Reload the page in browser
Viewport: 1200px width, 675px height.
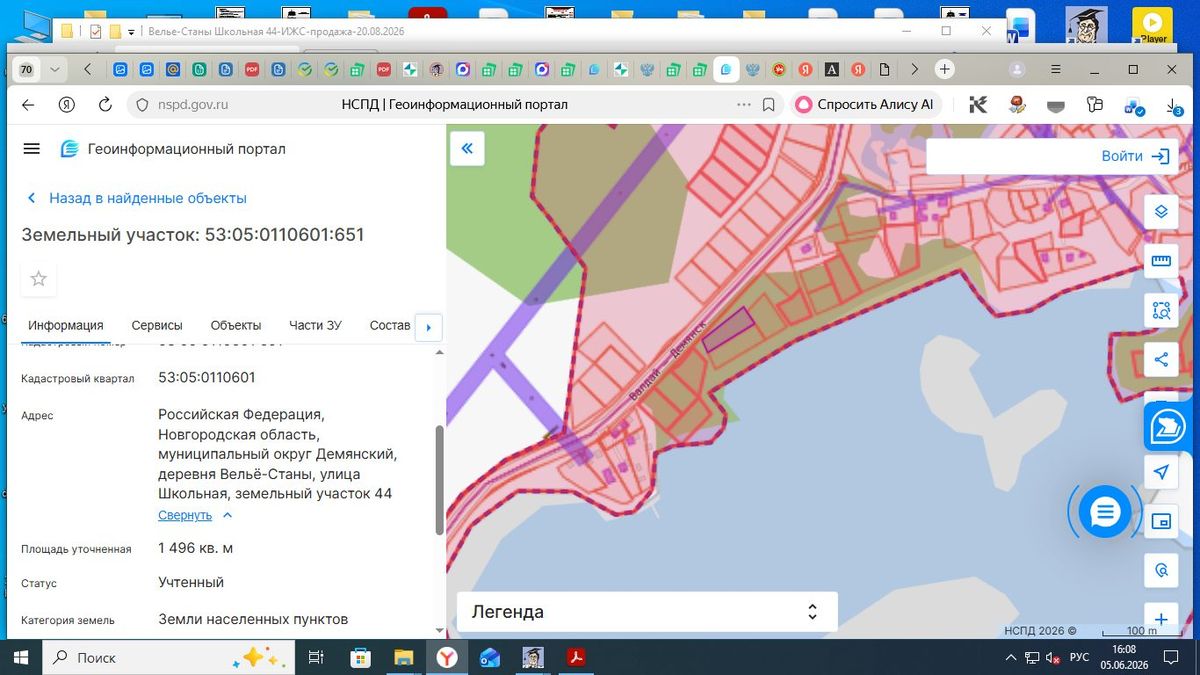(105, 104)
